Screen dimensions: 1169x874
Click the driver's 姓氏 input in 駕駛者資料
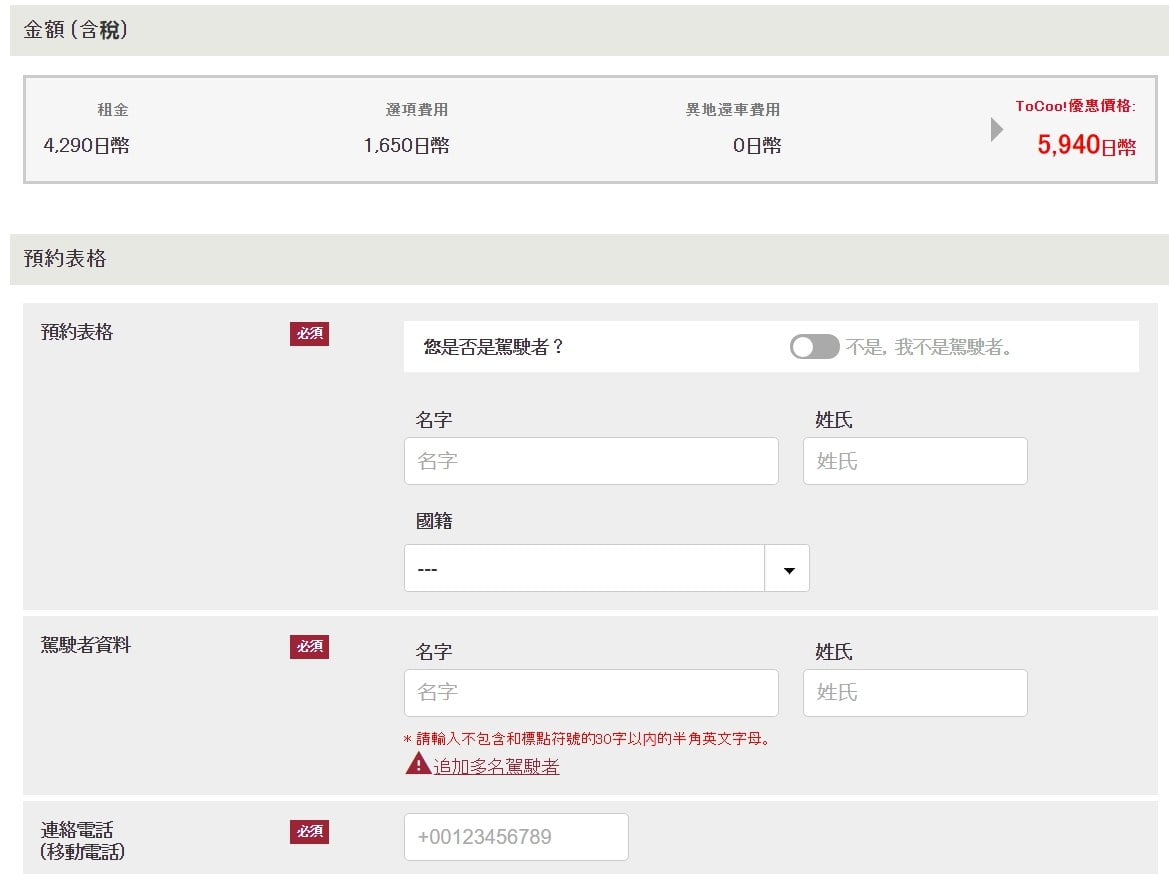[914, 692]
